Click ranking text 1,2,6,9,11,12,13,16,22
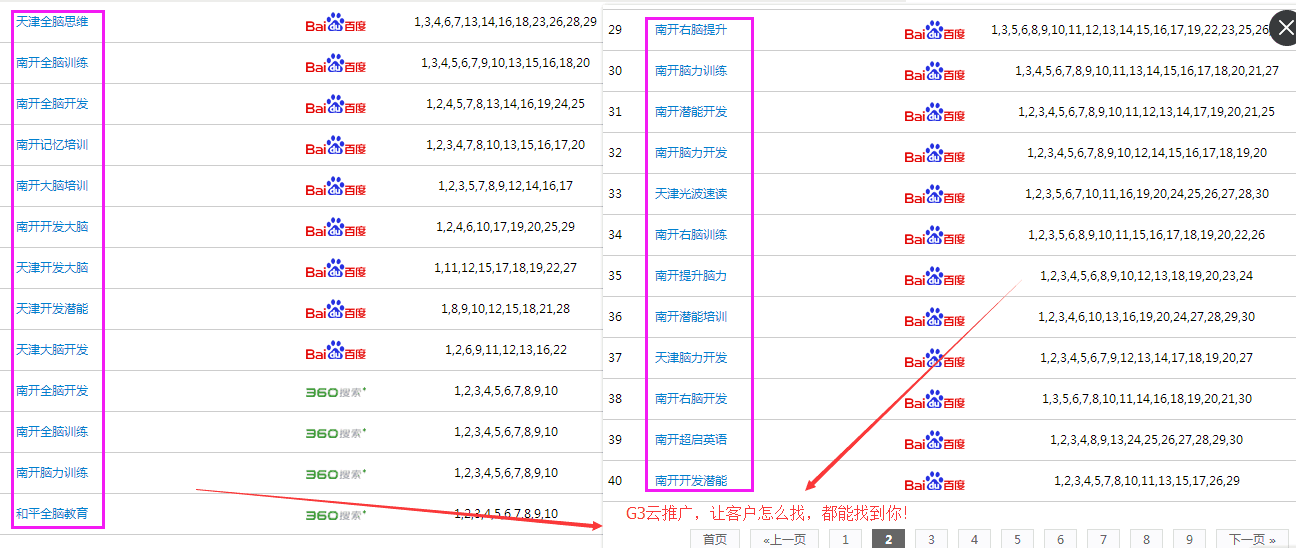1296x548 pixels. [506, 350]
